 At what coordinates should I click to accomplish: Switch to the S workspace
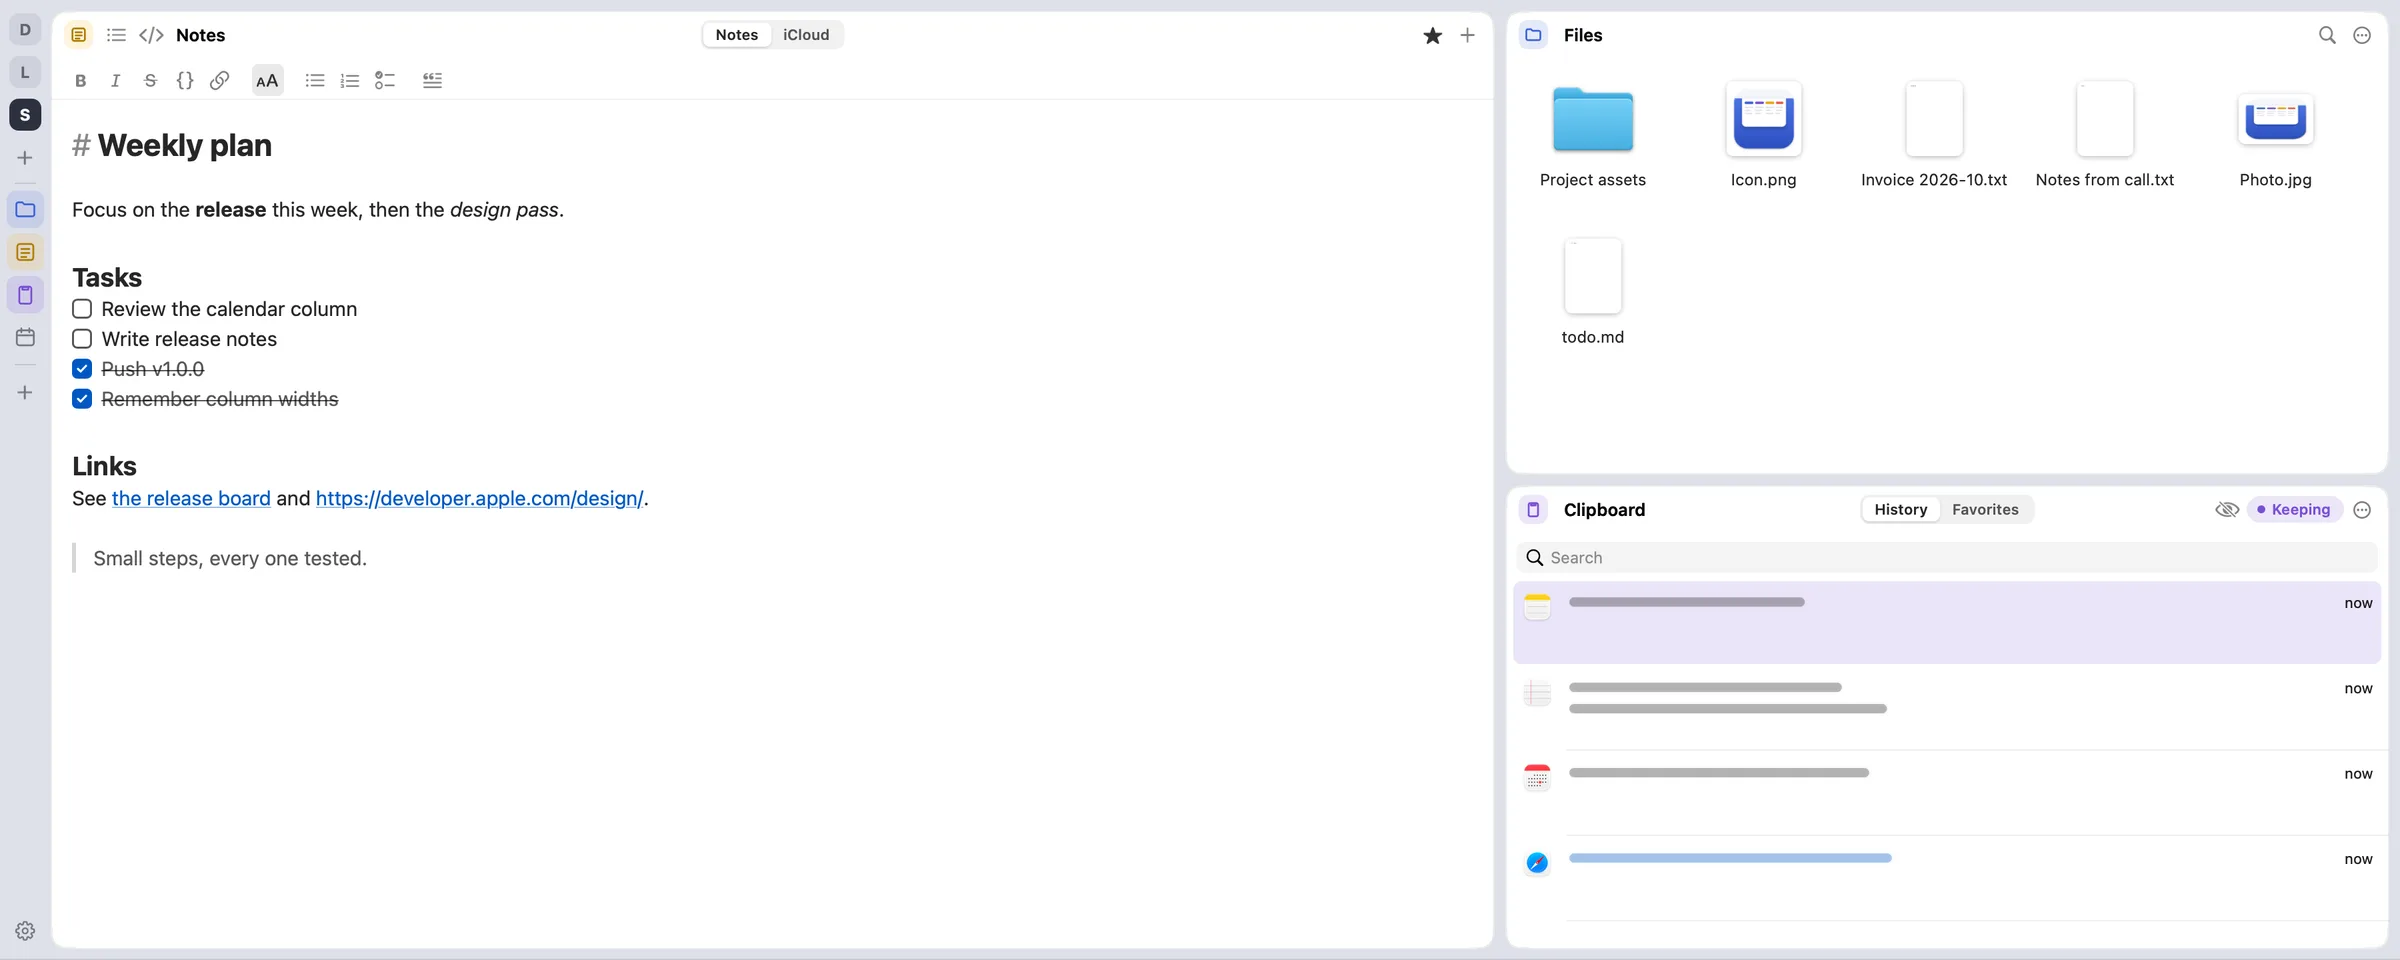[x=25, y=115]
